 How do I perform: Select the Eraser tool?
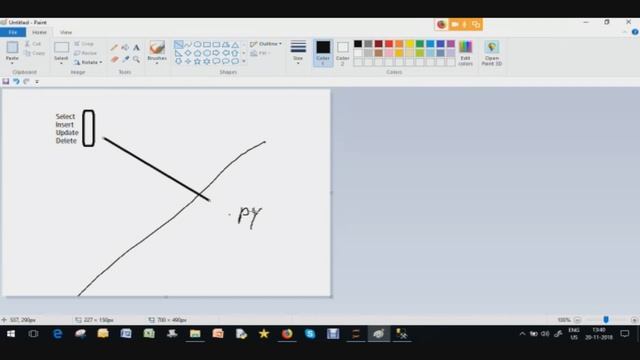coord(114,60)
